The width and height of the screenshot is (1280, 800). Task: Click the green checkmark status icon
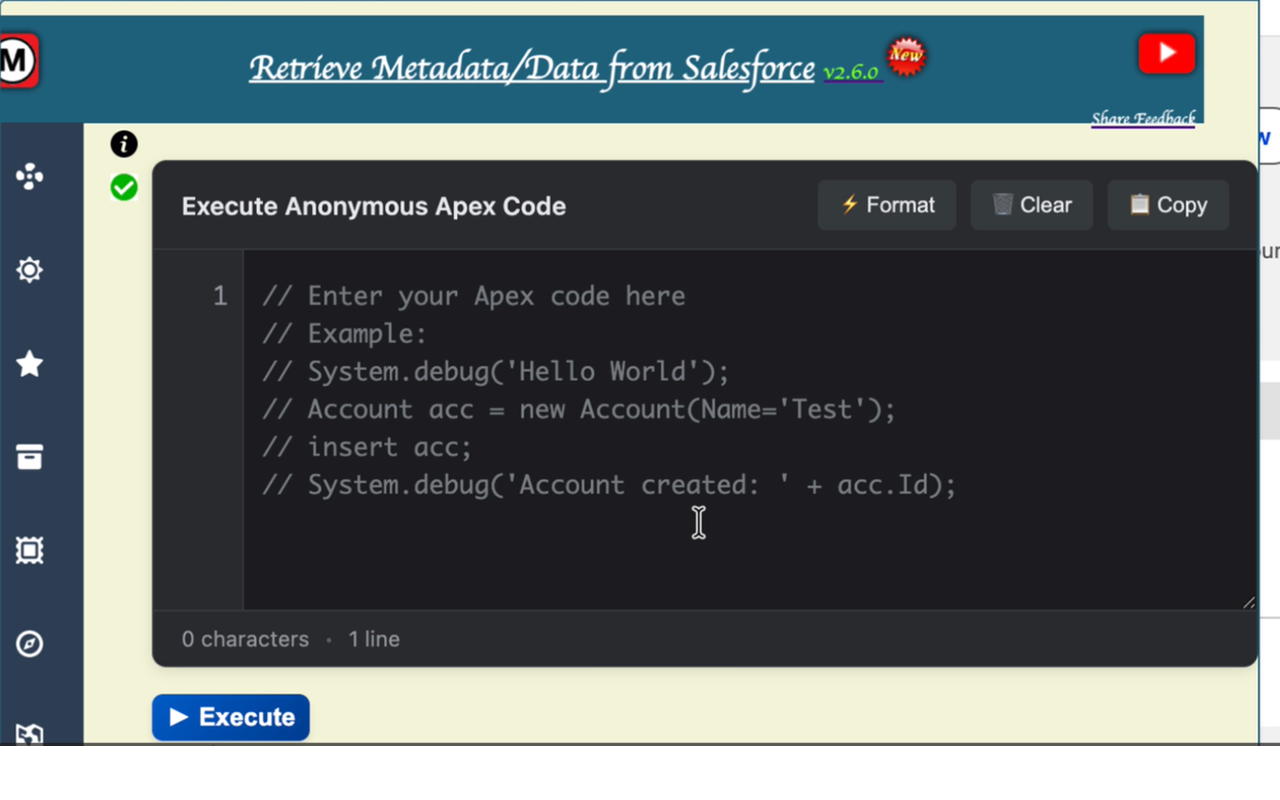124,187
